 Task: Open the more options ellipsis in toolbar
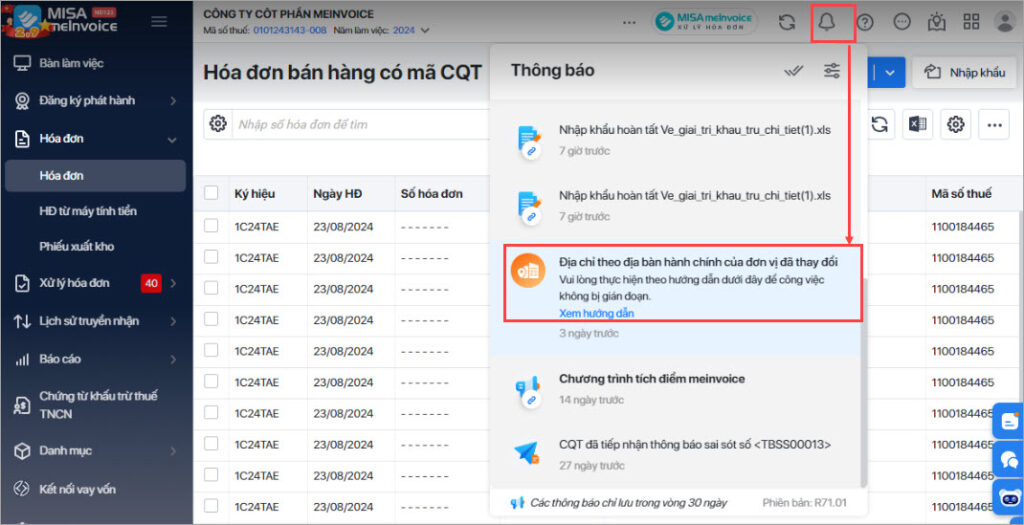pos(994,124)
